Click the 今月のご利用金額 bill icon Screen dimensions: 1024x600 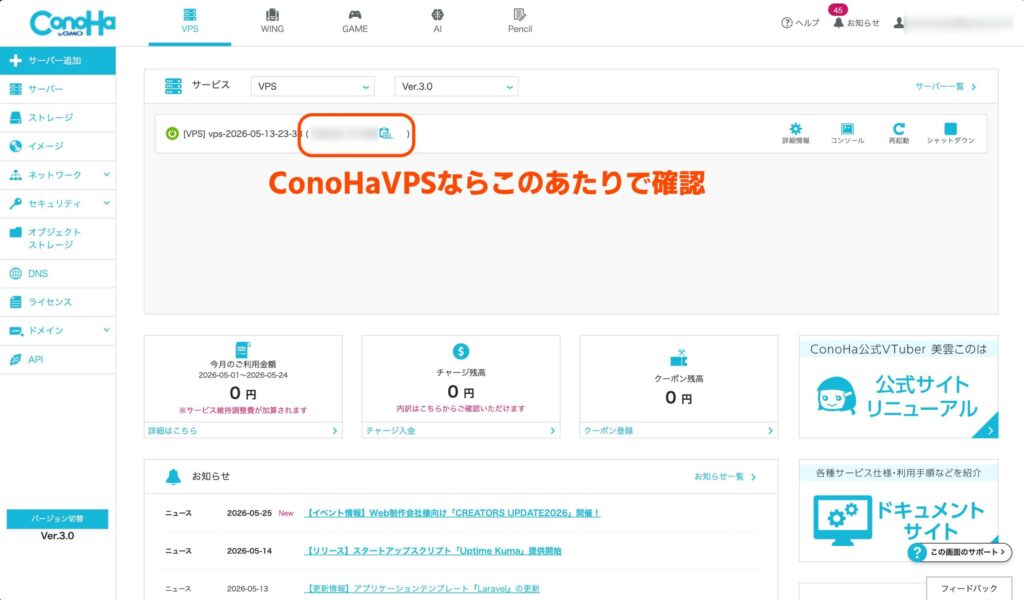coord(242,349)
